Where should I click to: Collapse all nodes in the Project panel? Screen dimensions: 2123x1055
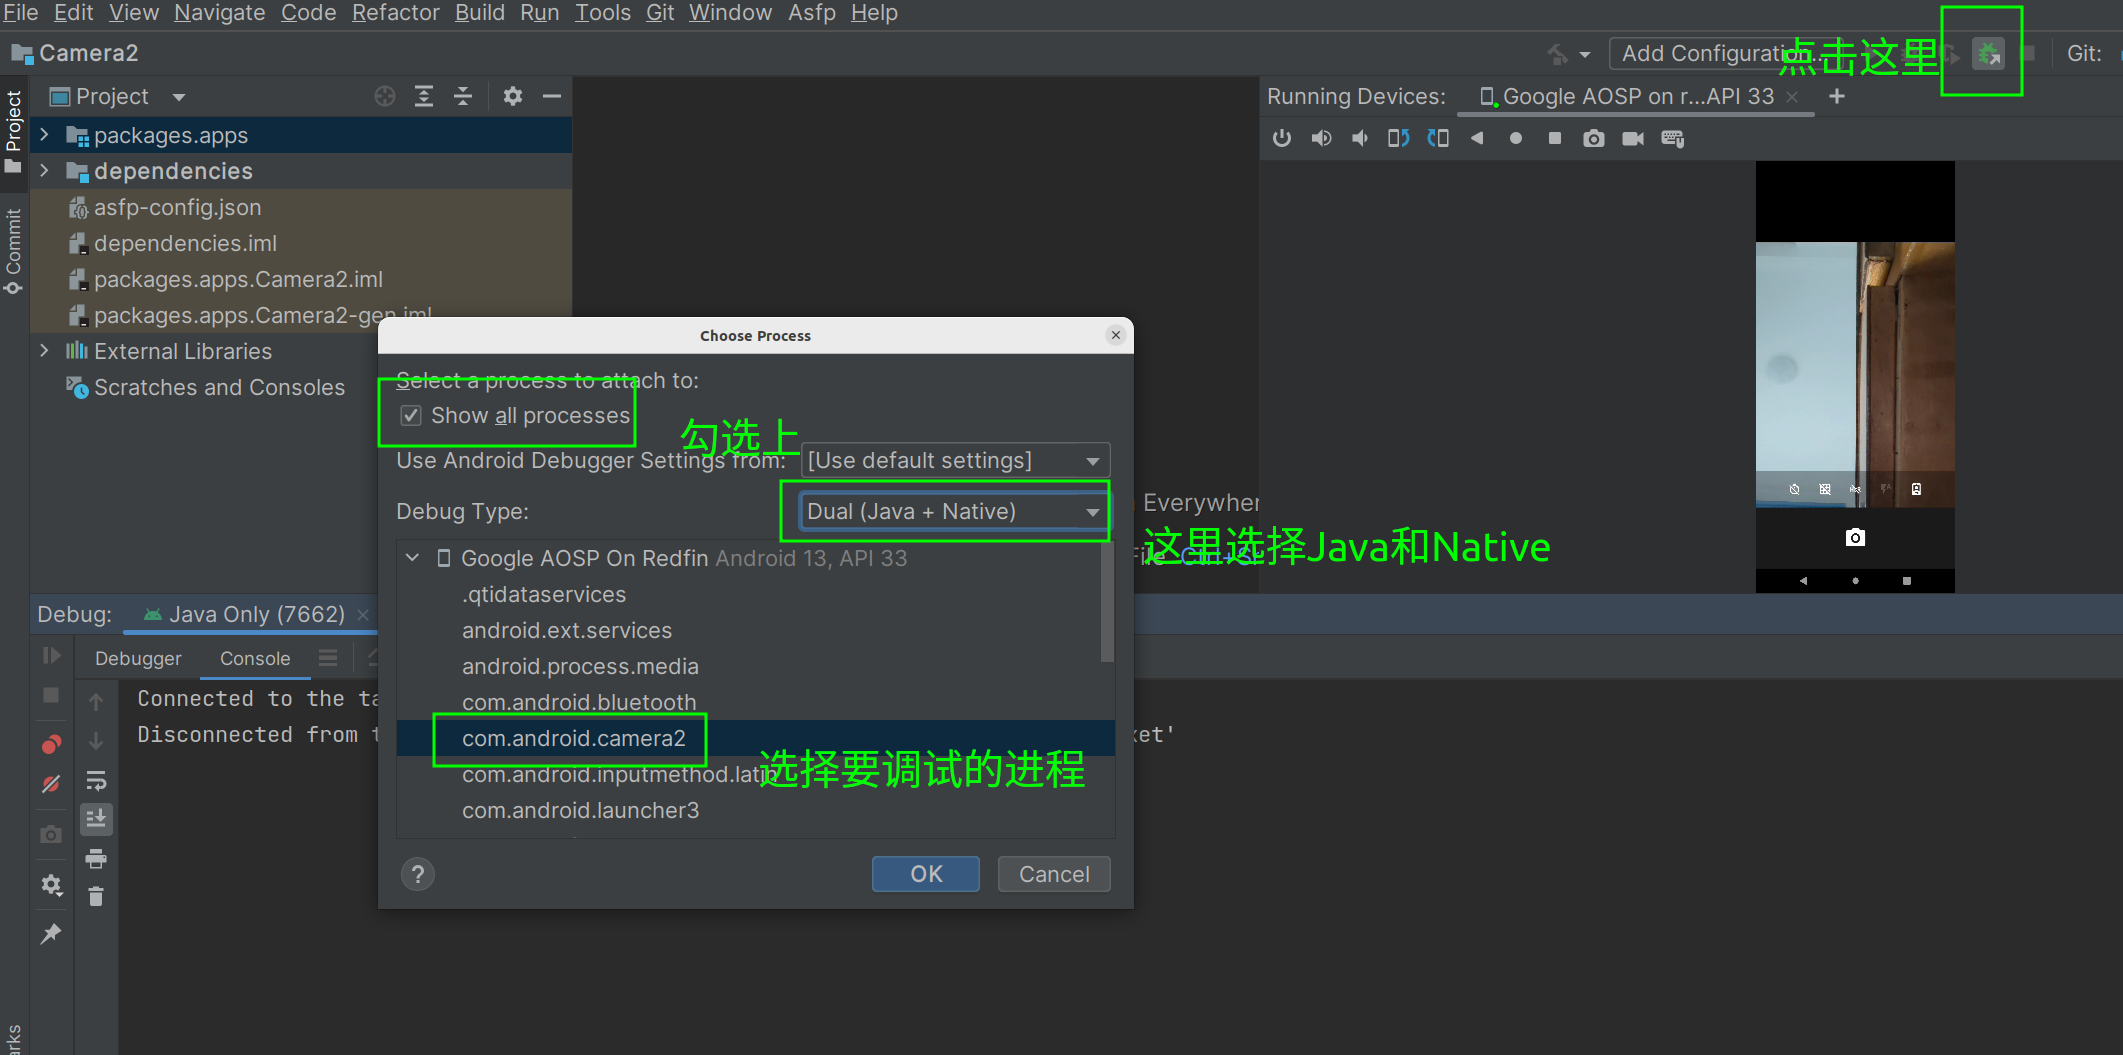coord(463,96)
